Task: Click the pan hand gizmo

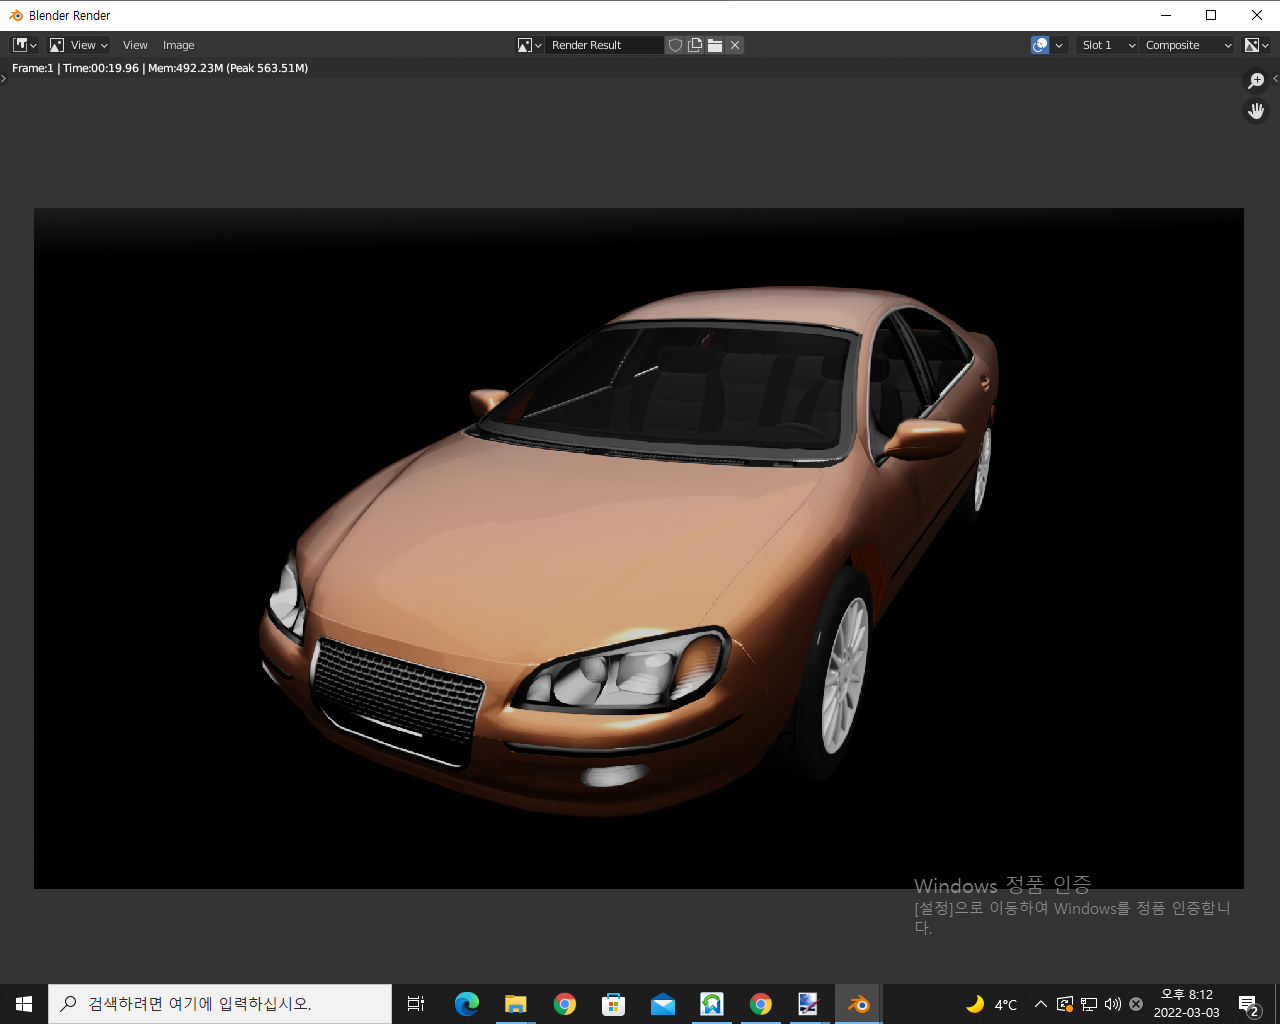Action: (x=1256, y=111)
